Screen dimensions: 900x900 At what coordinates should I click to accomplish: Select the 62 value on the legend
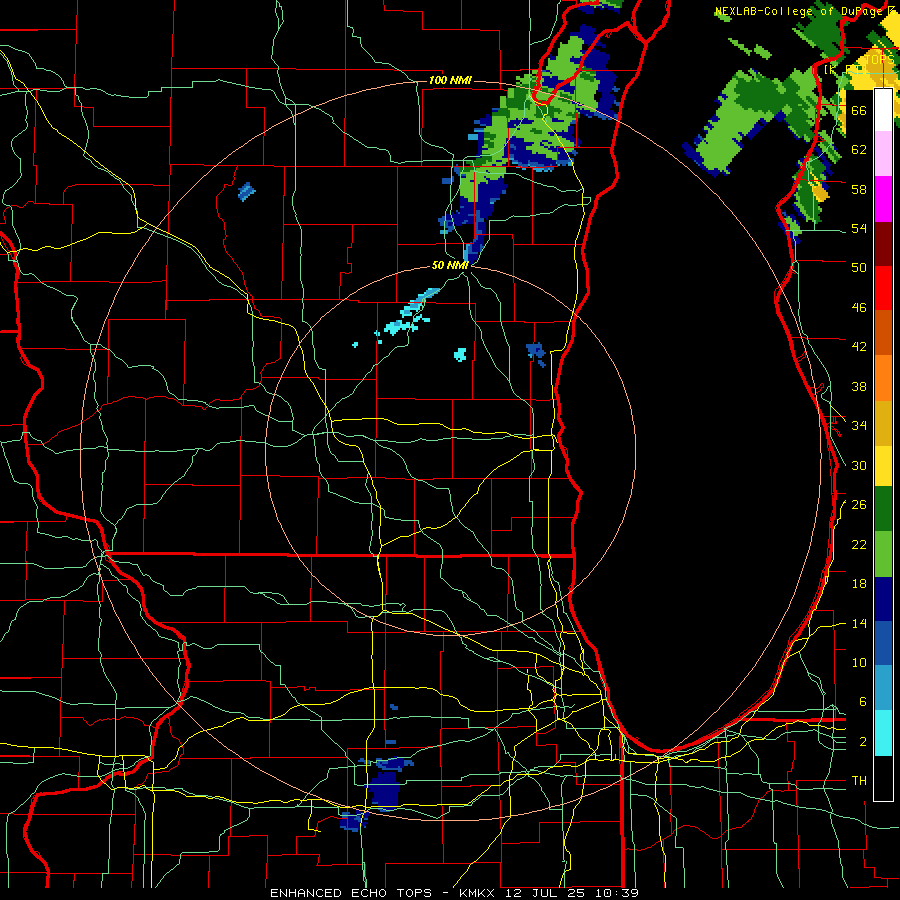859,149
